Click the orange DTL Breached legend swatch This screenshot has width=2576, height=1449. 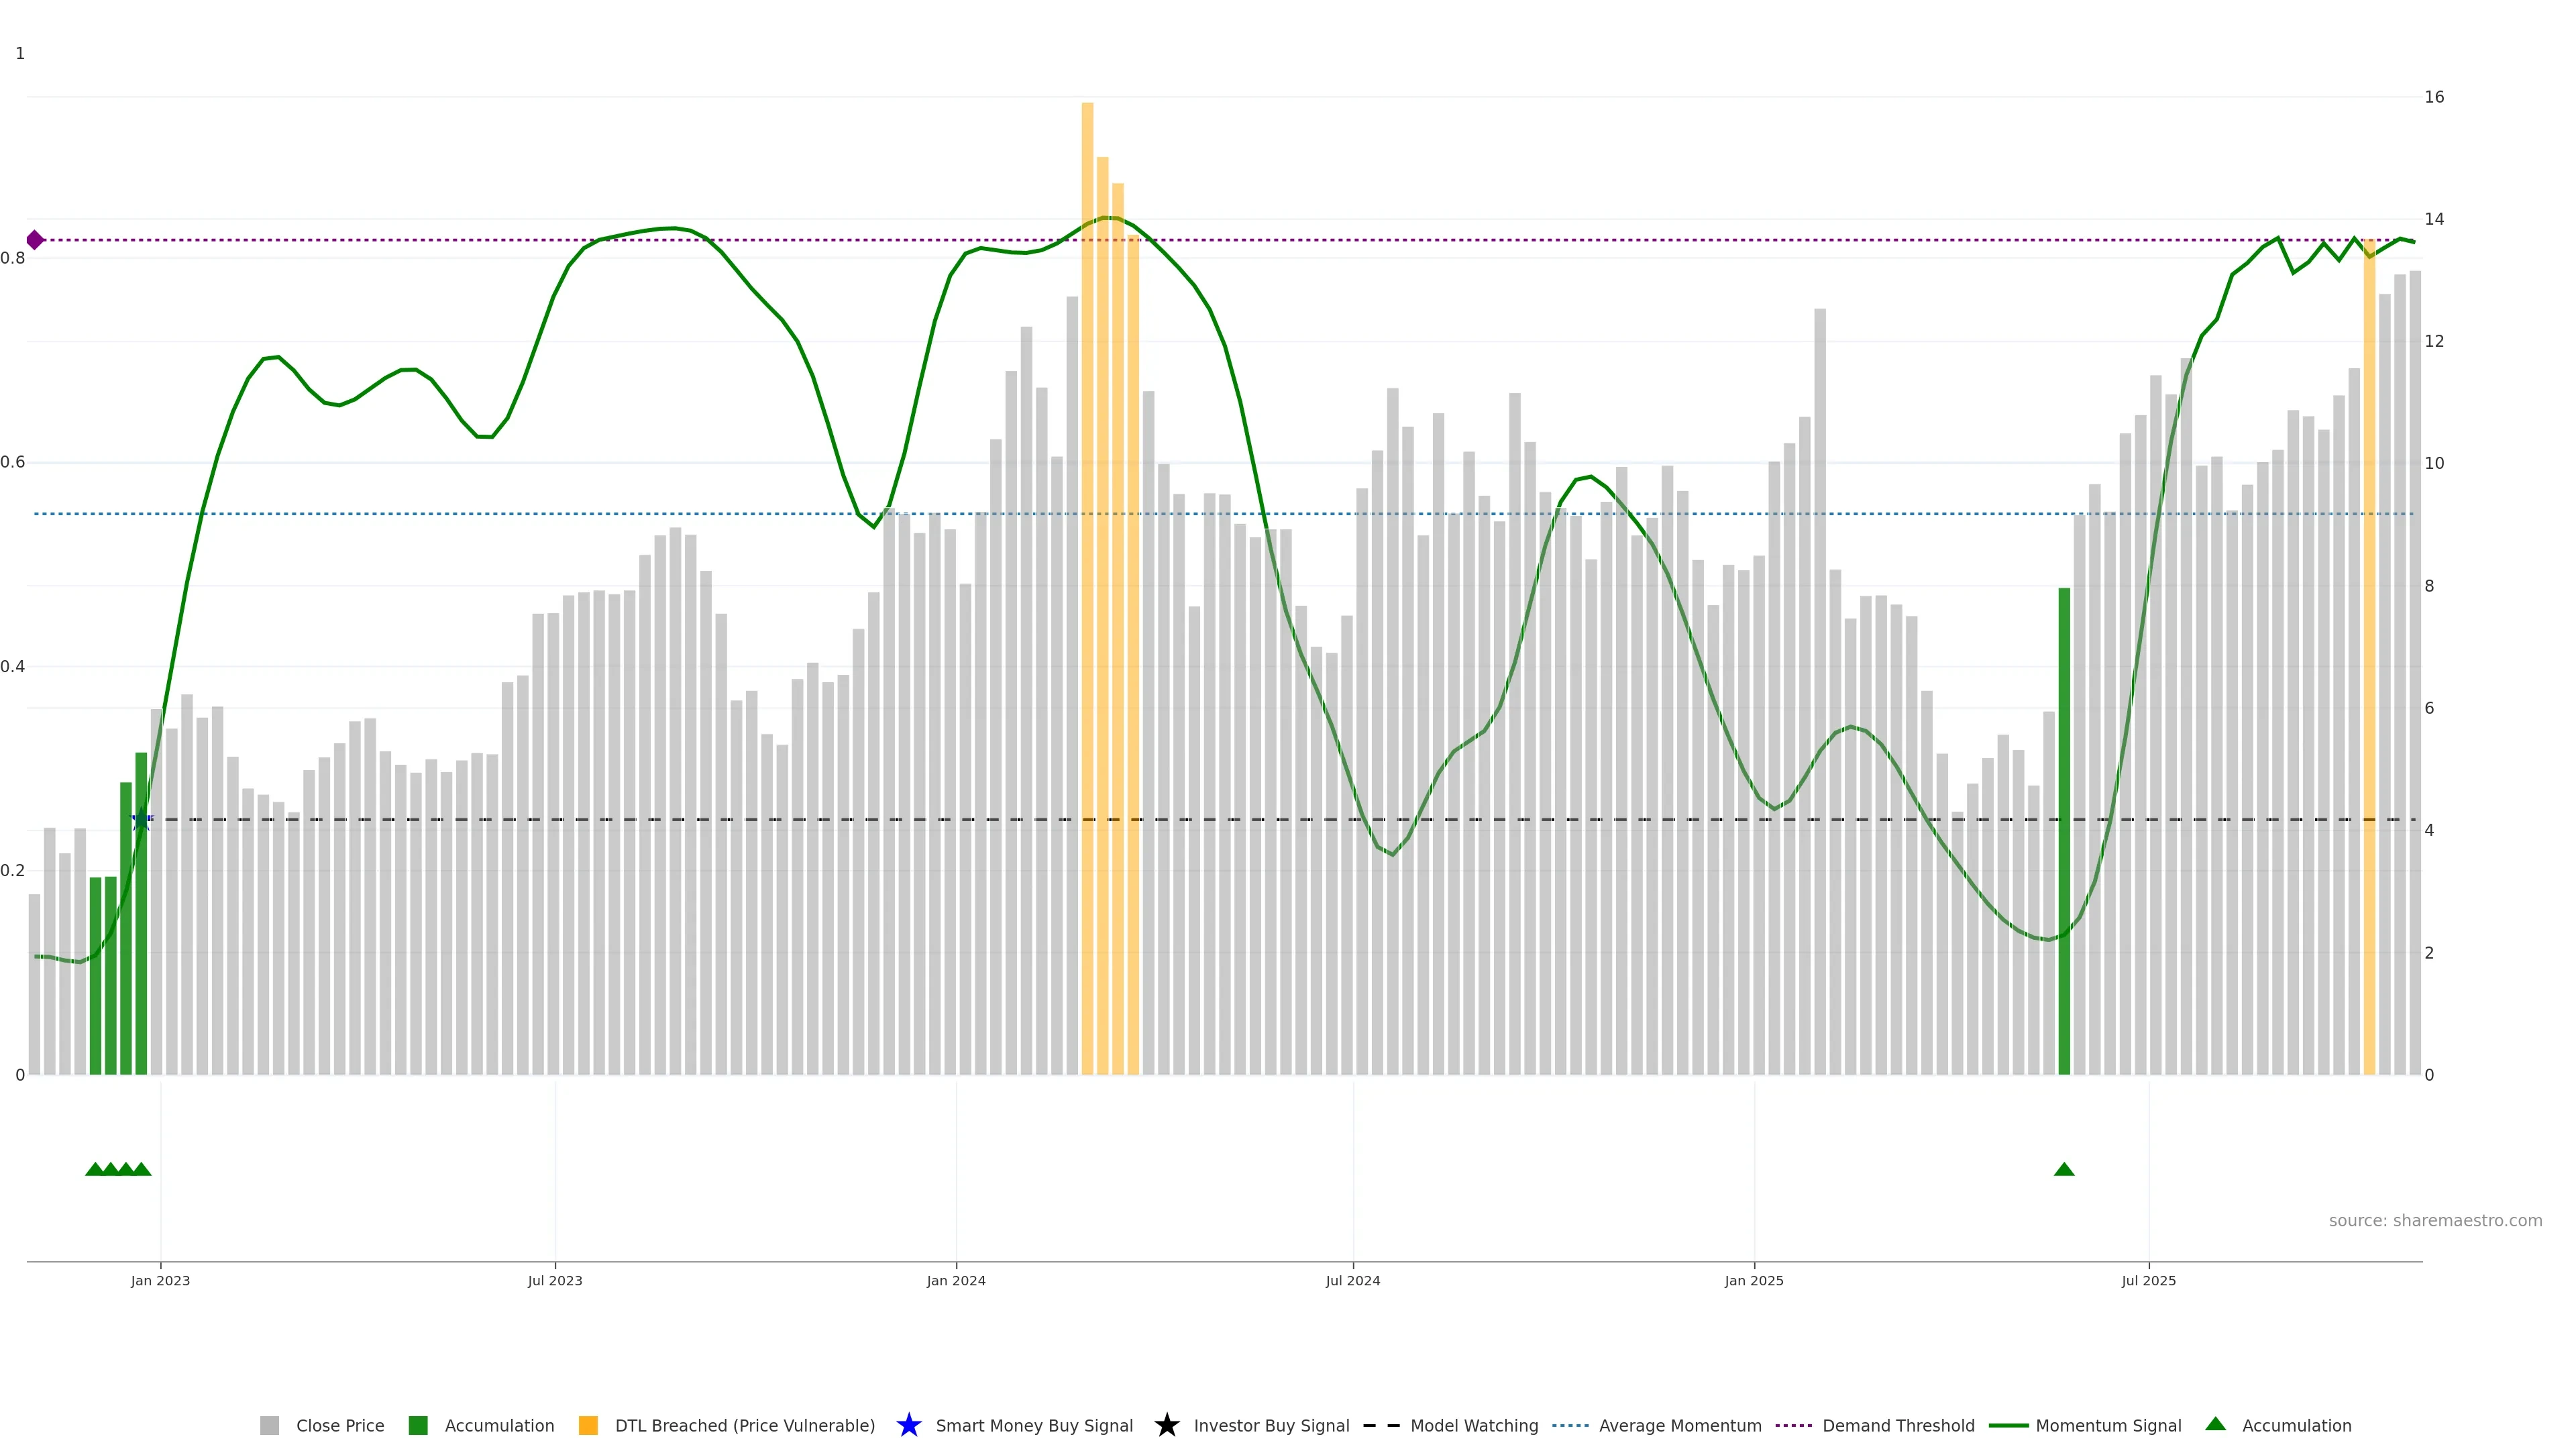point(588,1425)
